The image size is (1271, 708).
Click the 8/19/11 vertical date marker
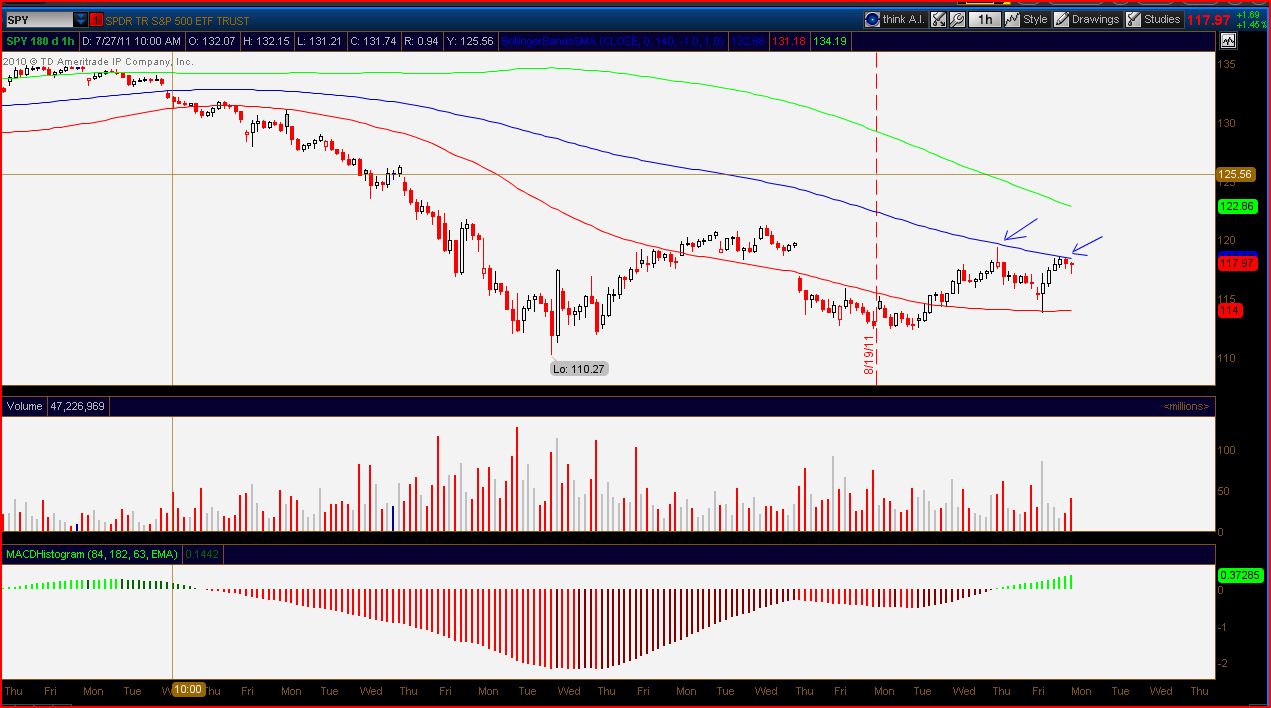click(870, 353)
